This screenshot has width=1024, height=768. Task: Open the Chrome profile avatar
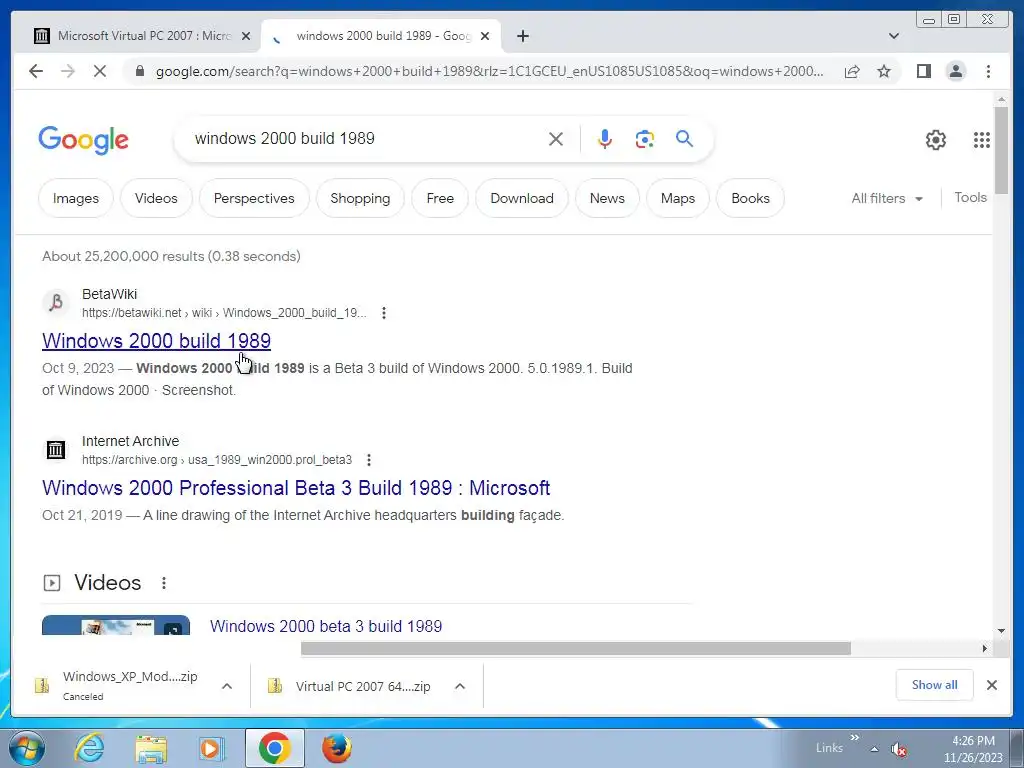955,71
